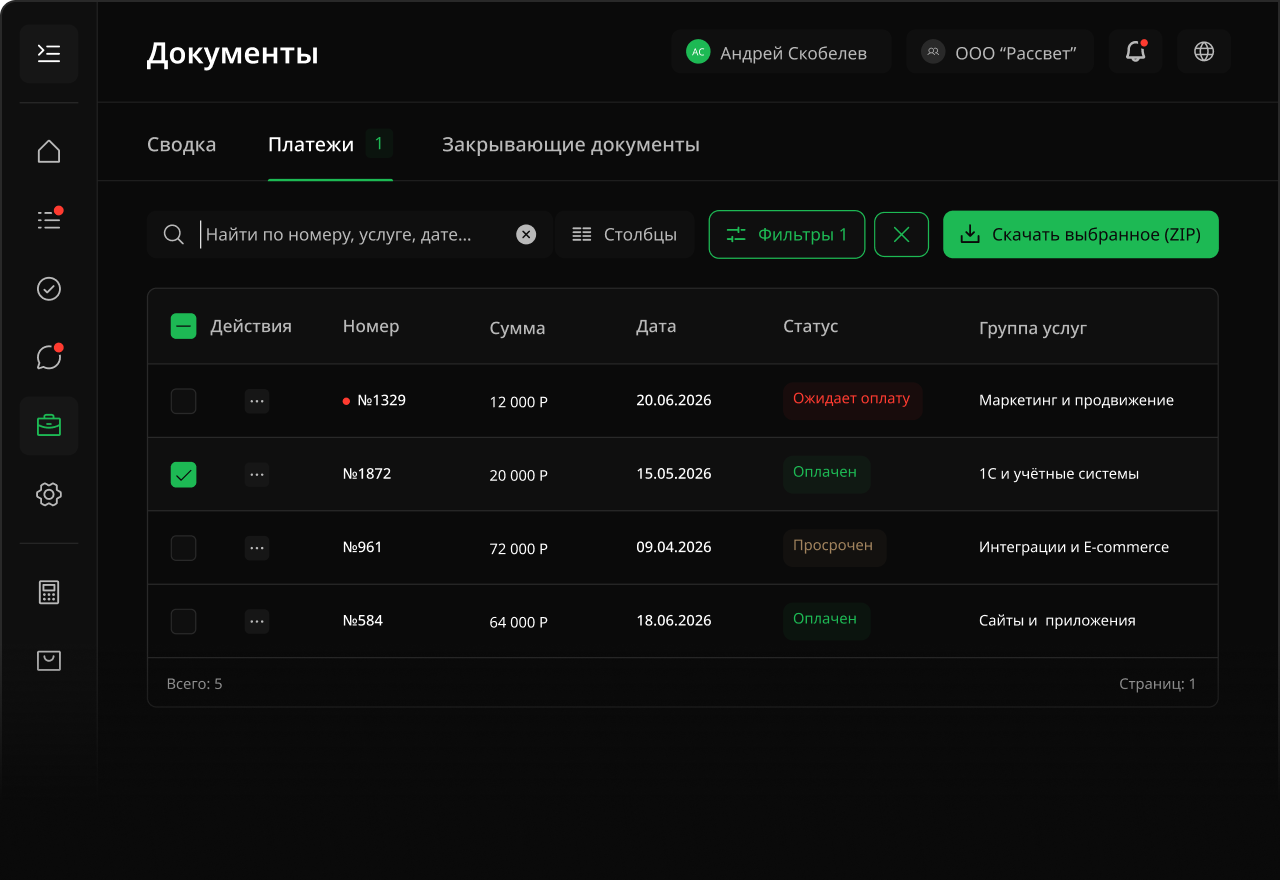Open the language globe icon

[x=1204, y=52]
